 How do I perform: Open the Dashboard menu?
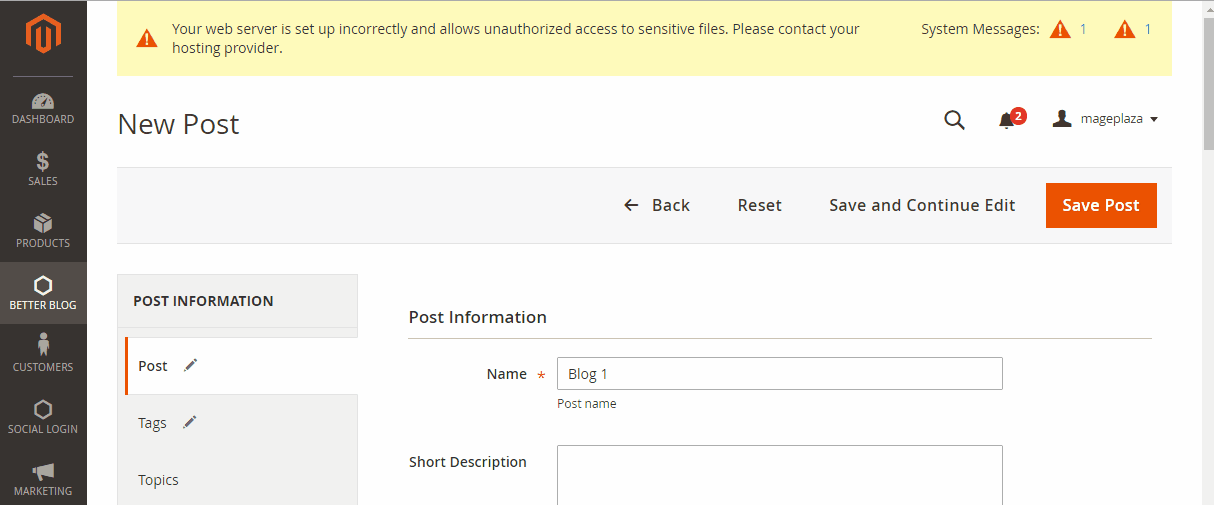tap(43, 108)
